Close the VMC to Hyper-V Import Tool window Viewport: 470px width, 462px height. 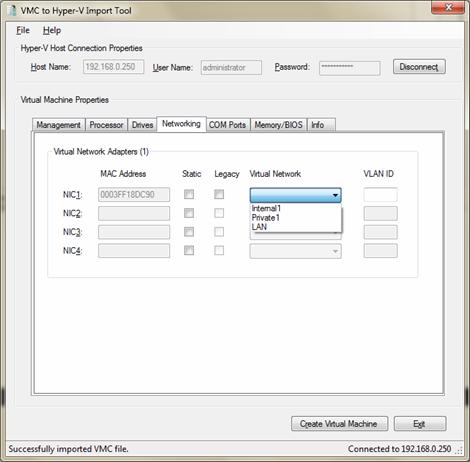click(448, 7)
